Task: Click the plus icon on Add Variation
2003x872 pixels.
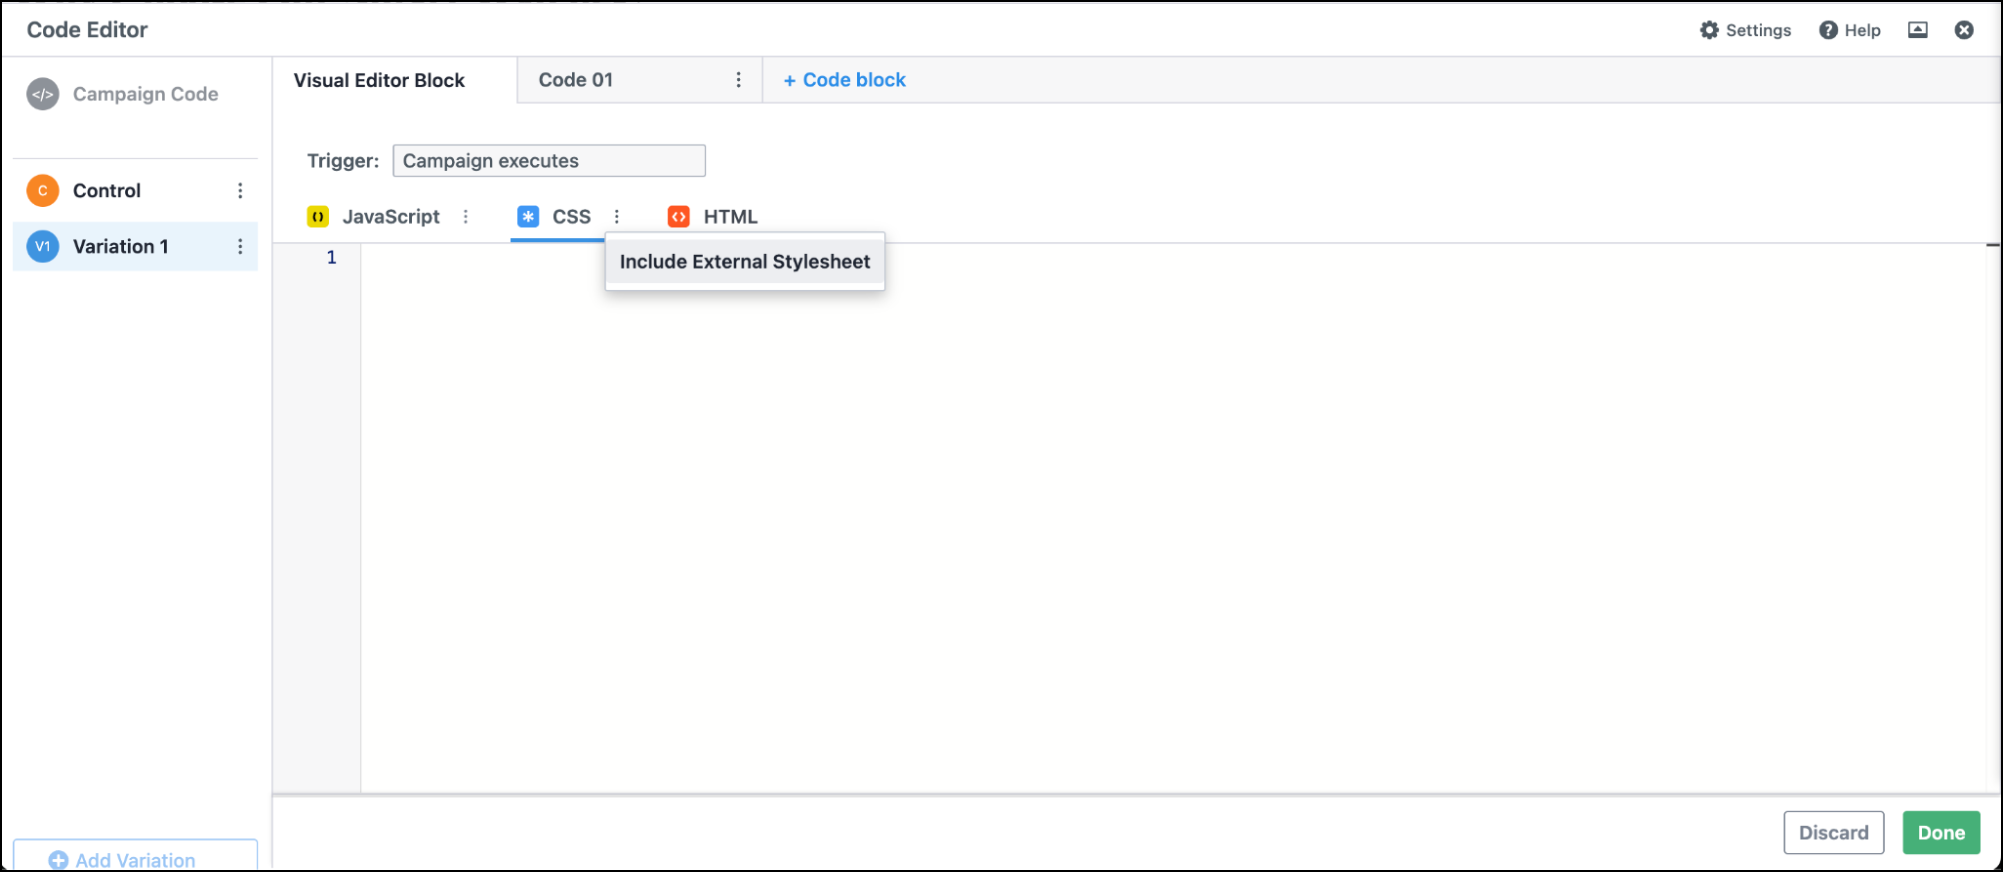Action: (58, 860)
